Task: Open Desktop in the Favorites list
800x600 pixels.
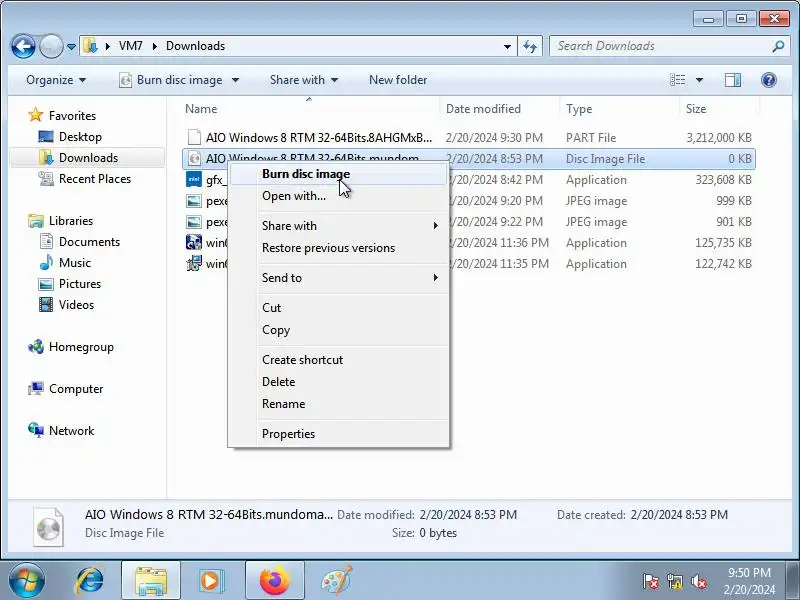Action: [80, 137]
